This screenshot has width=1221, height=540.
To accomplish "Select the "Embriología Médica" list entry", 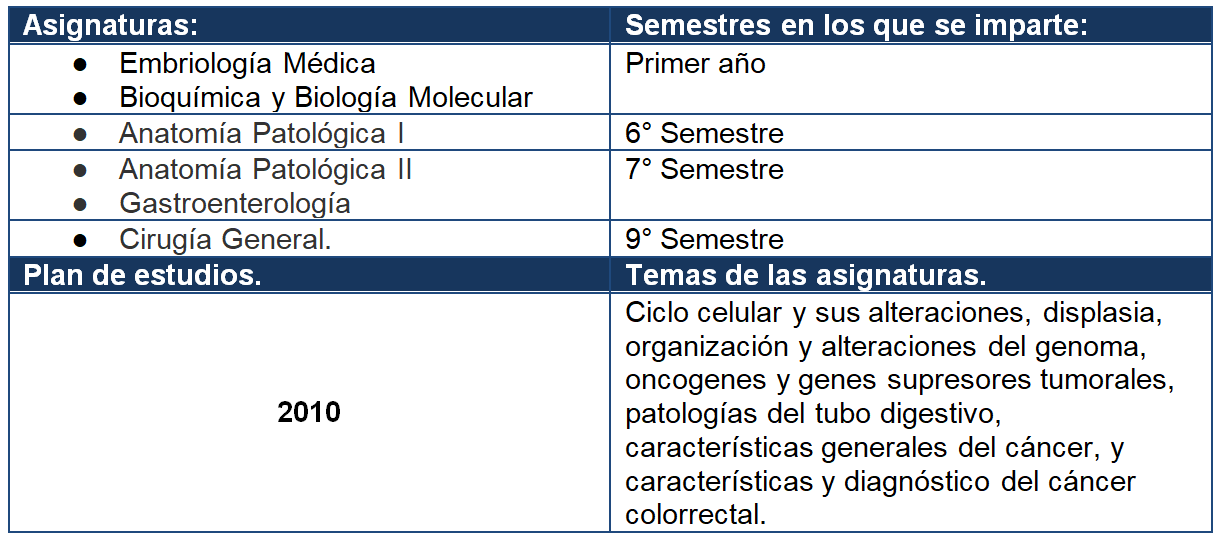I will pyautogui.click(x=247, y=64).
